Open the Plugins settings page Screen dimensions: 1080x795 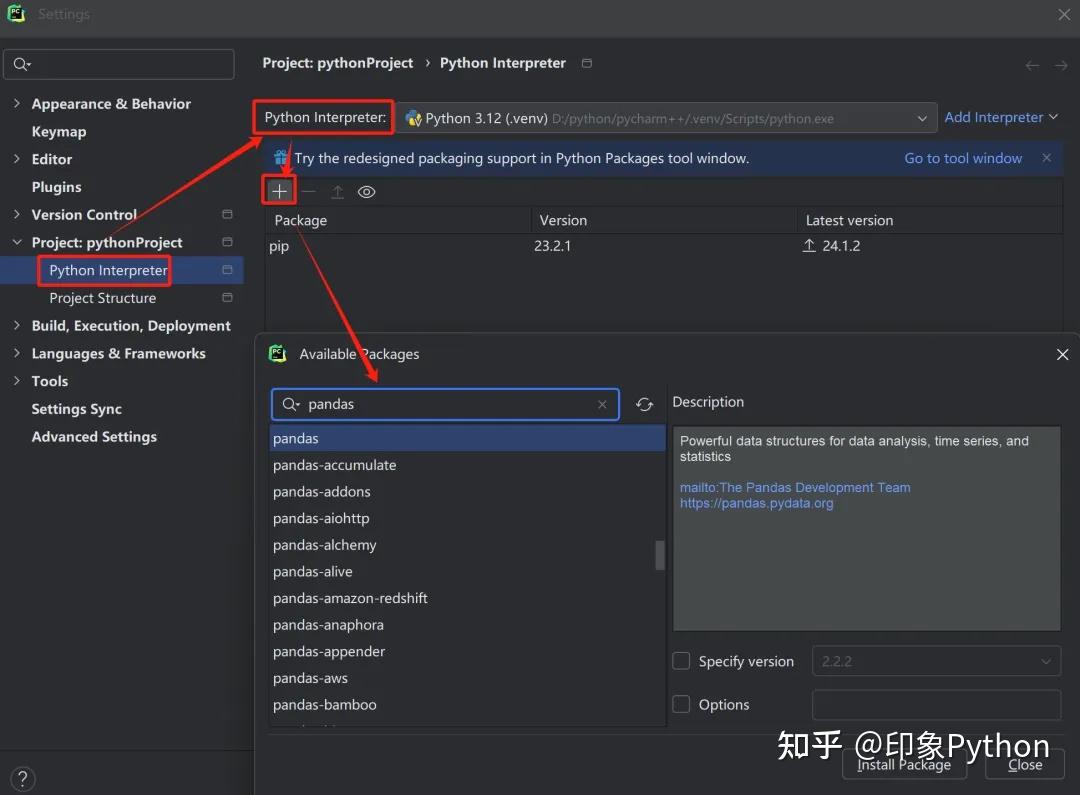click(x=57, y=187)
